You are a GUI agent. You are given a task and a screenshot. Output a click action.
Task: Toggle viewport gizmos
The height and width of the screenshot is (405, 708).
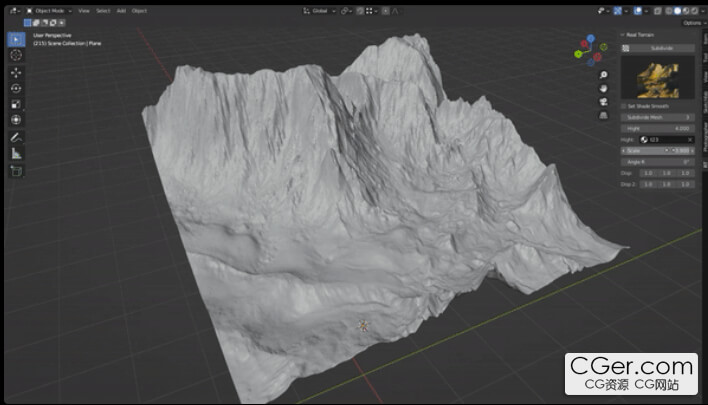[618, 11]
